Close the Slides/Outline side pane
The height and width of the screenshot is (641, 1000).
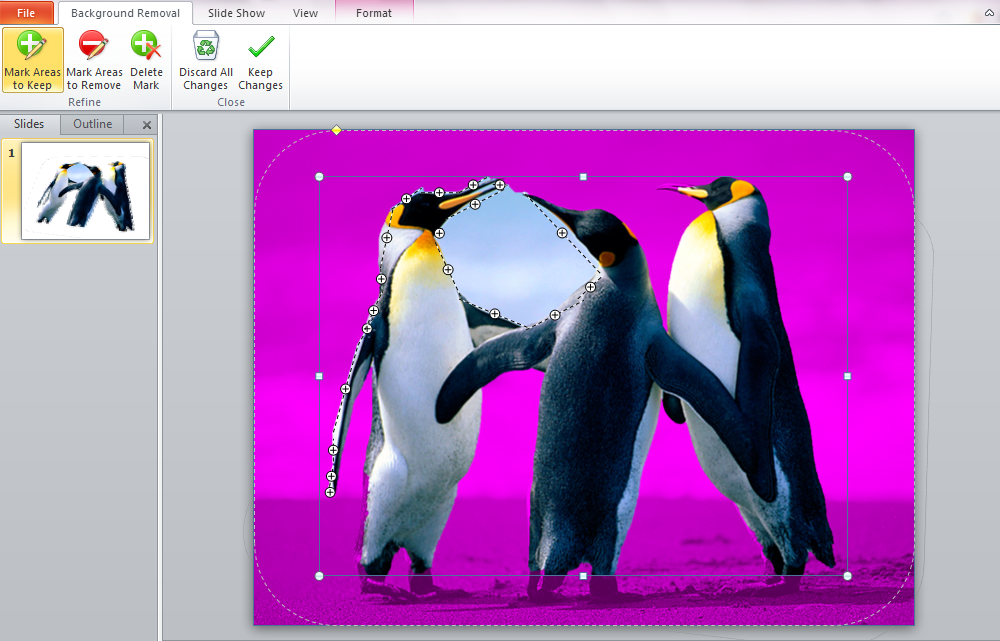click(147, 125)
